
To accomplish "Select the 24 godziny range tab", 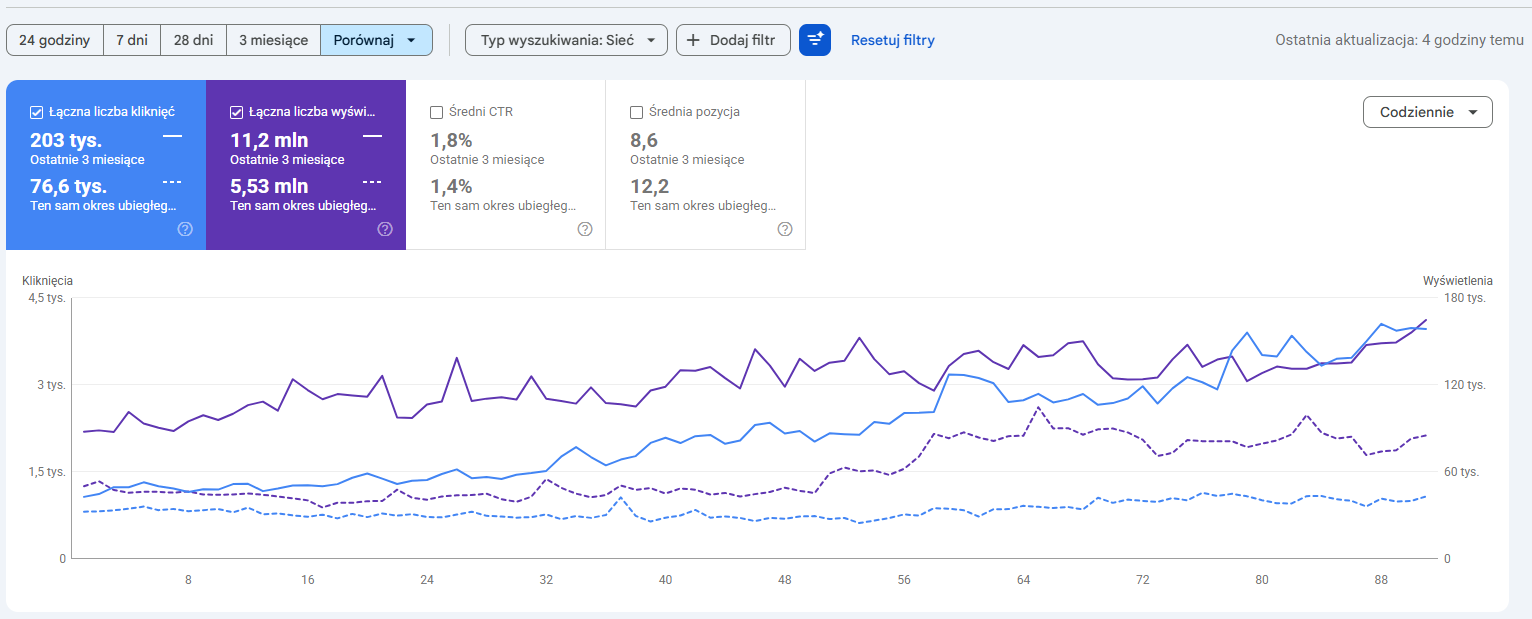I will click(55, 40).
